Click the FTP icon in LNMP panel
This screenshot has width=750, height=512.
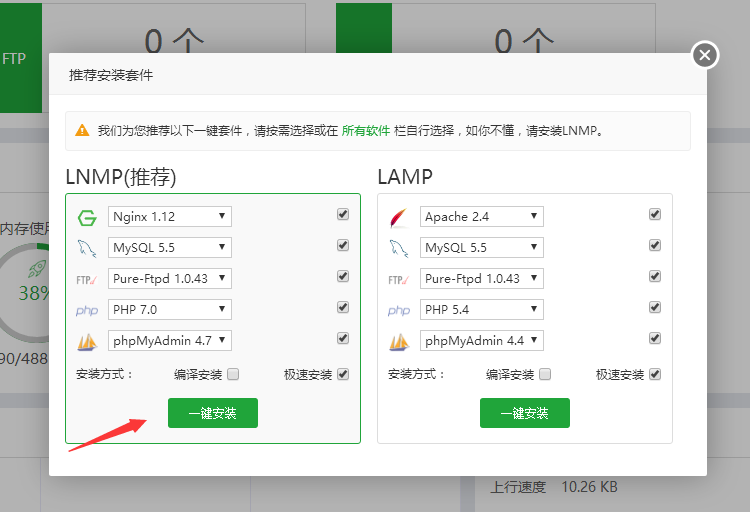87,280
